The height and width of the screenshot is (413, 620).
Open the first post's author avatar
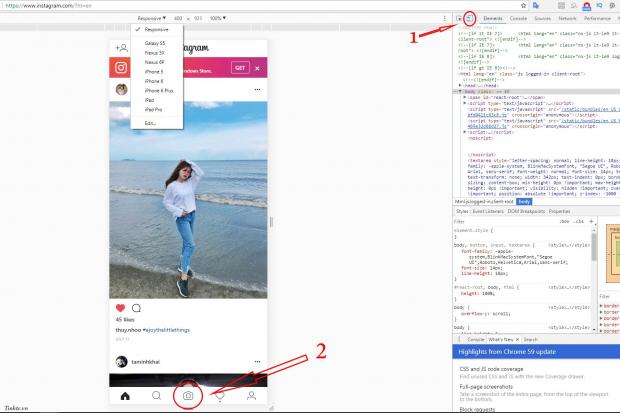click(121, 89)
